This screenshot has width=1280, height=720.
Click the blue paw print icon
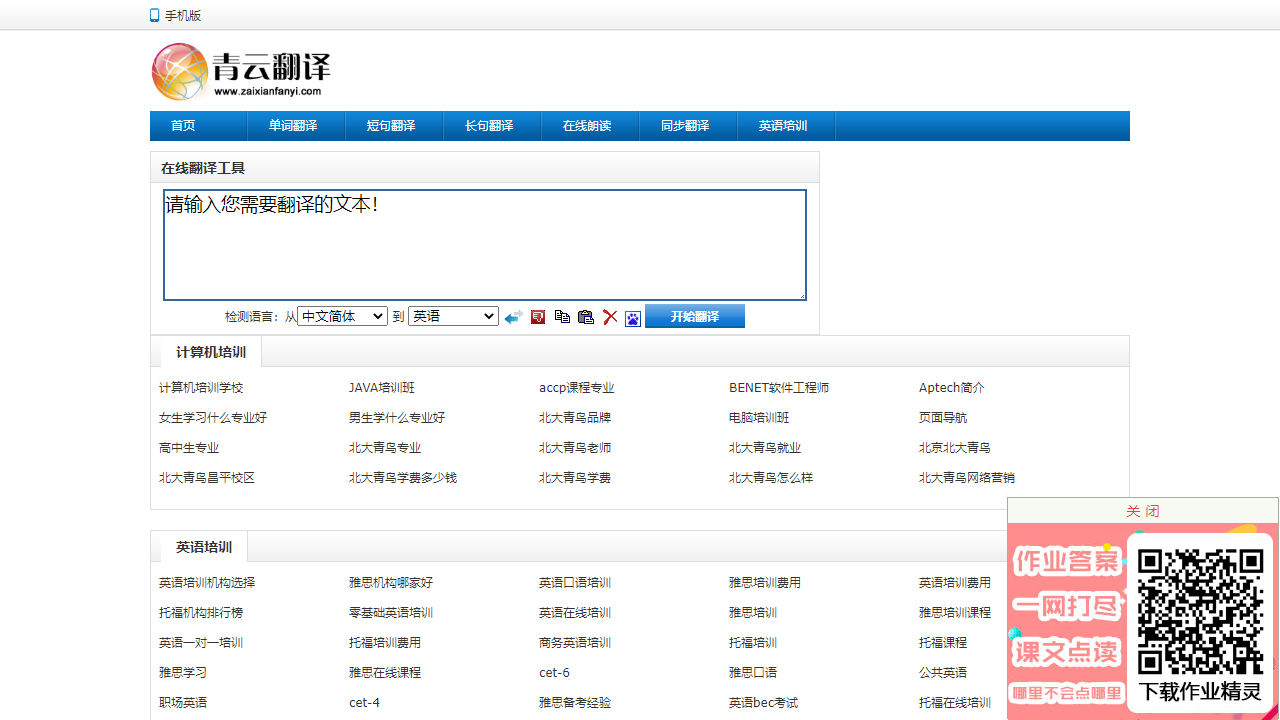633,318
